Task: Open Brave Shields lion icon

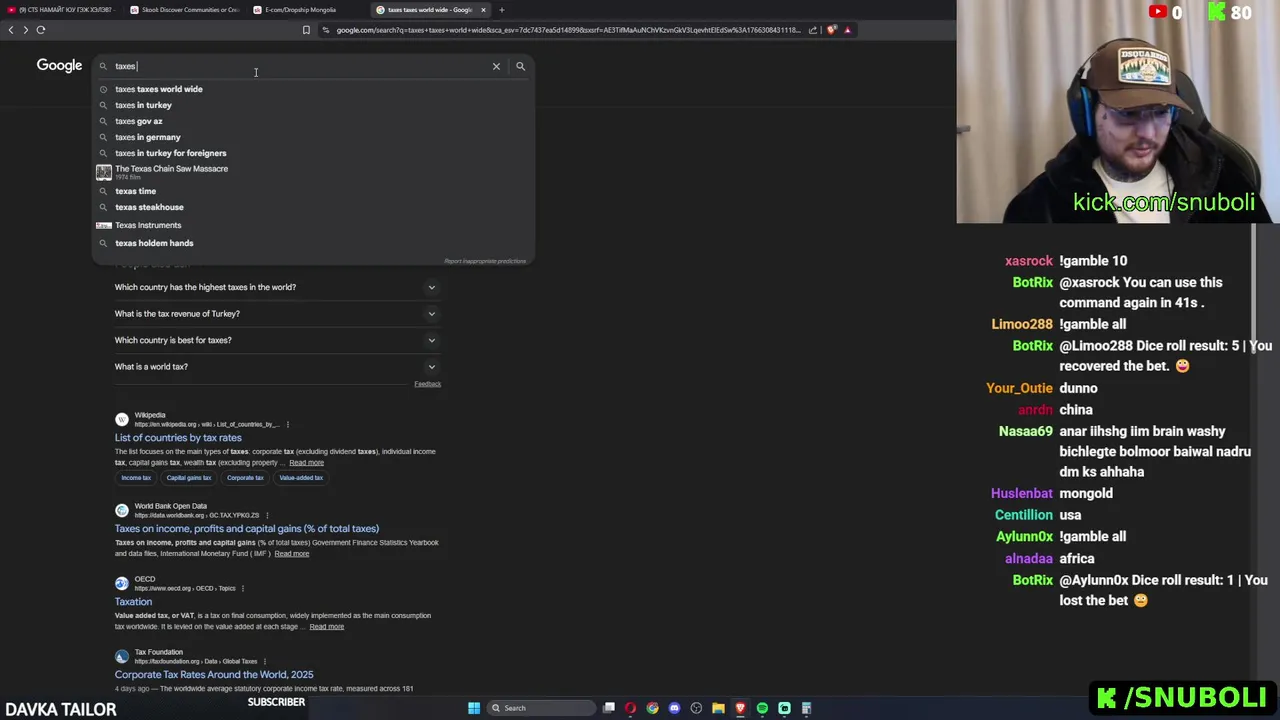Action: 832,30
